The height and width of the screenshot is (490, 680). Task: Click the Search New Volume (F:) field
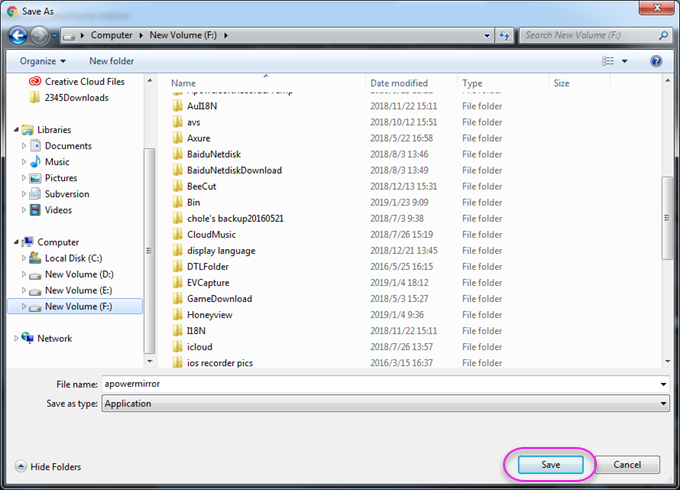[x=588, y=36]
